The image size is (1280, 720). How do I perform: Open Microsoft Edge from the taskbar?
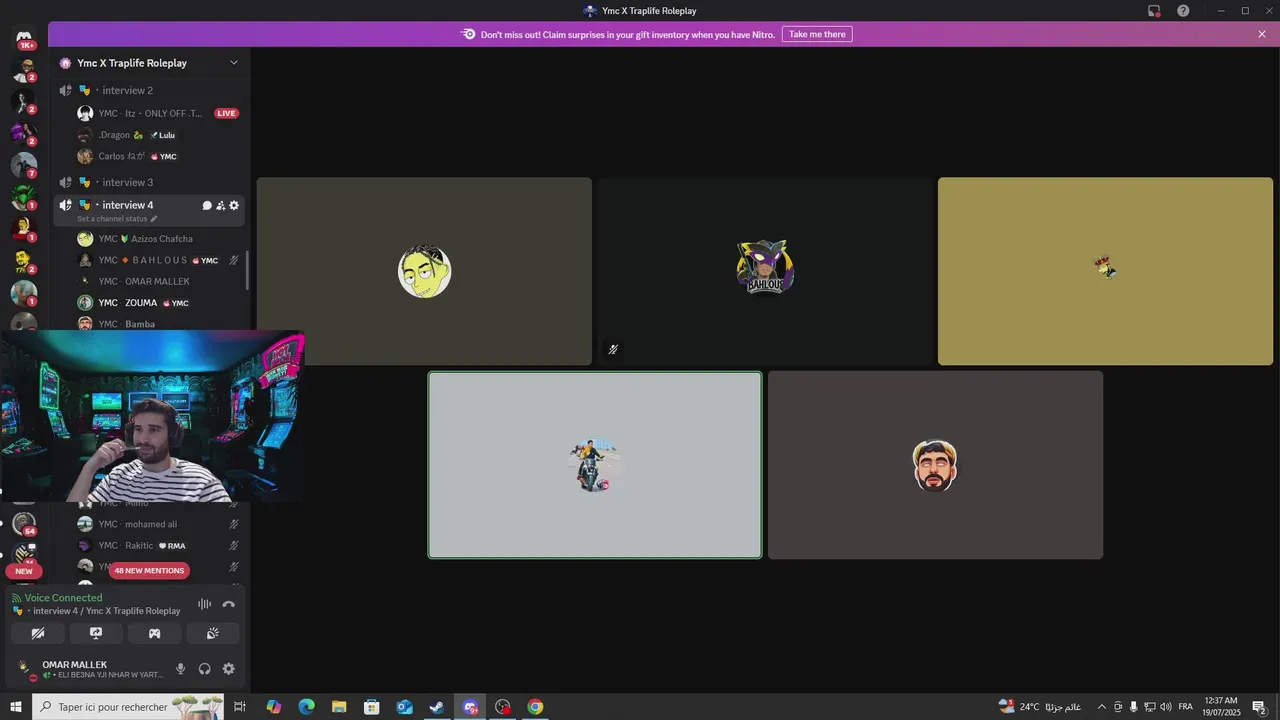[306, 707]
